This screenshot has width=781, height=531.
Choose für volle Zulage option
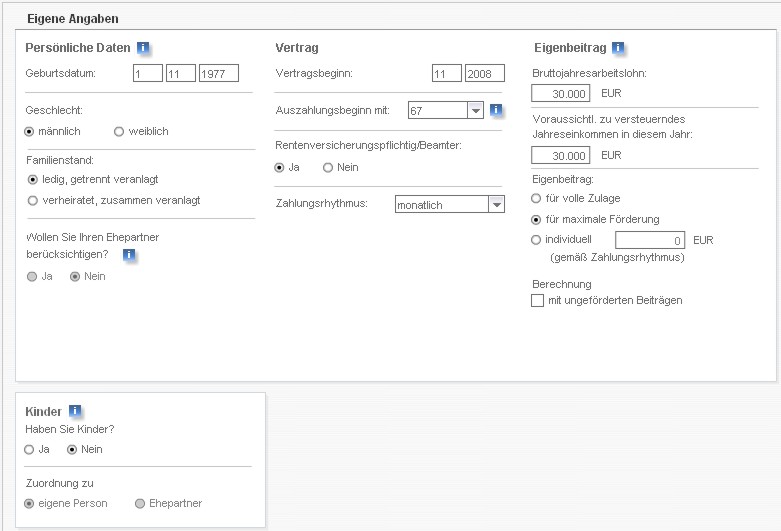(536, 198)
